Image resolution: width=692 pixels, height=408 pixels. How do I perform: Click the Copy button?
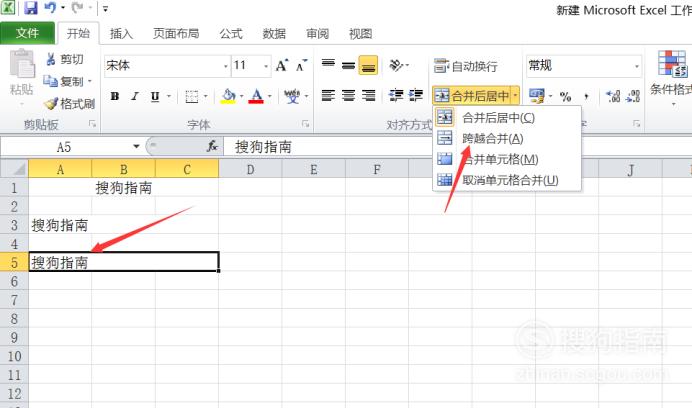coord(64,81)
